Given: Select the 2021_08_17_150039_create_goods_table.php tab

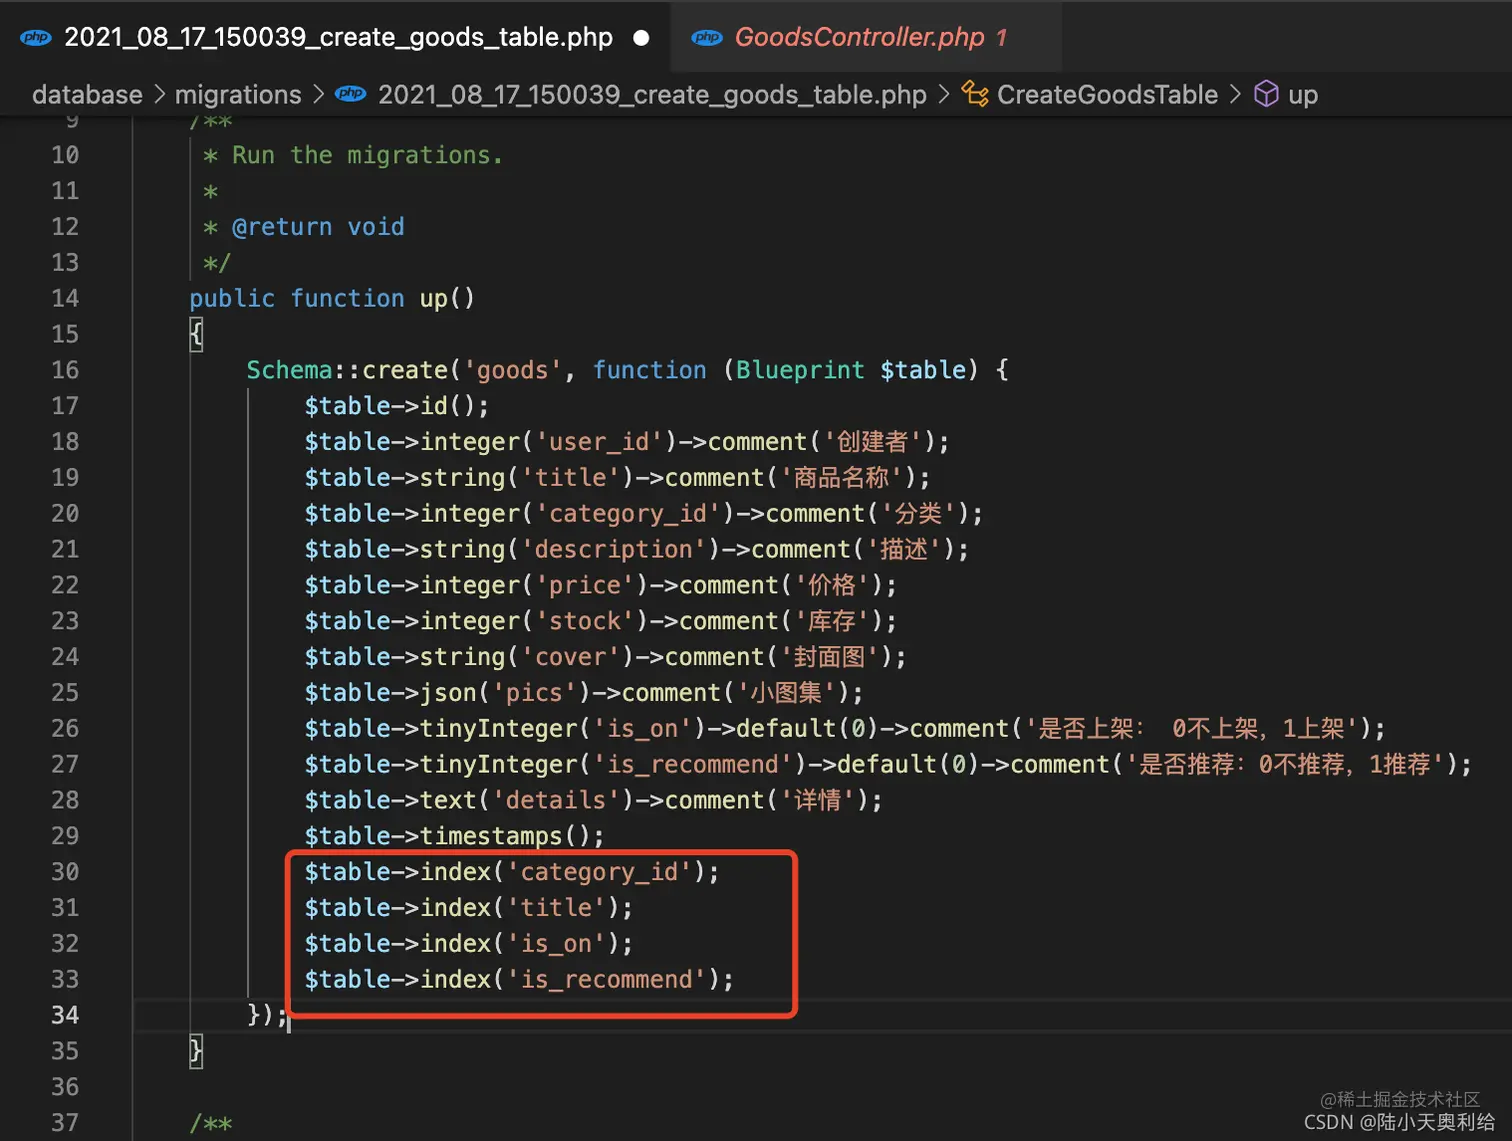Looking at the screenshot, I should coord(336,37).
